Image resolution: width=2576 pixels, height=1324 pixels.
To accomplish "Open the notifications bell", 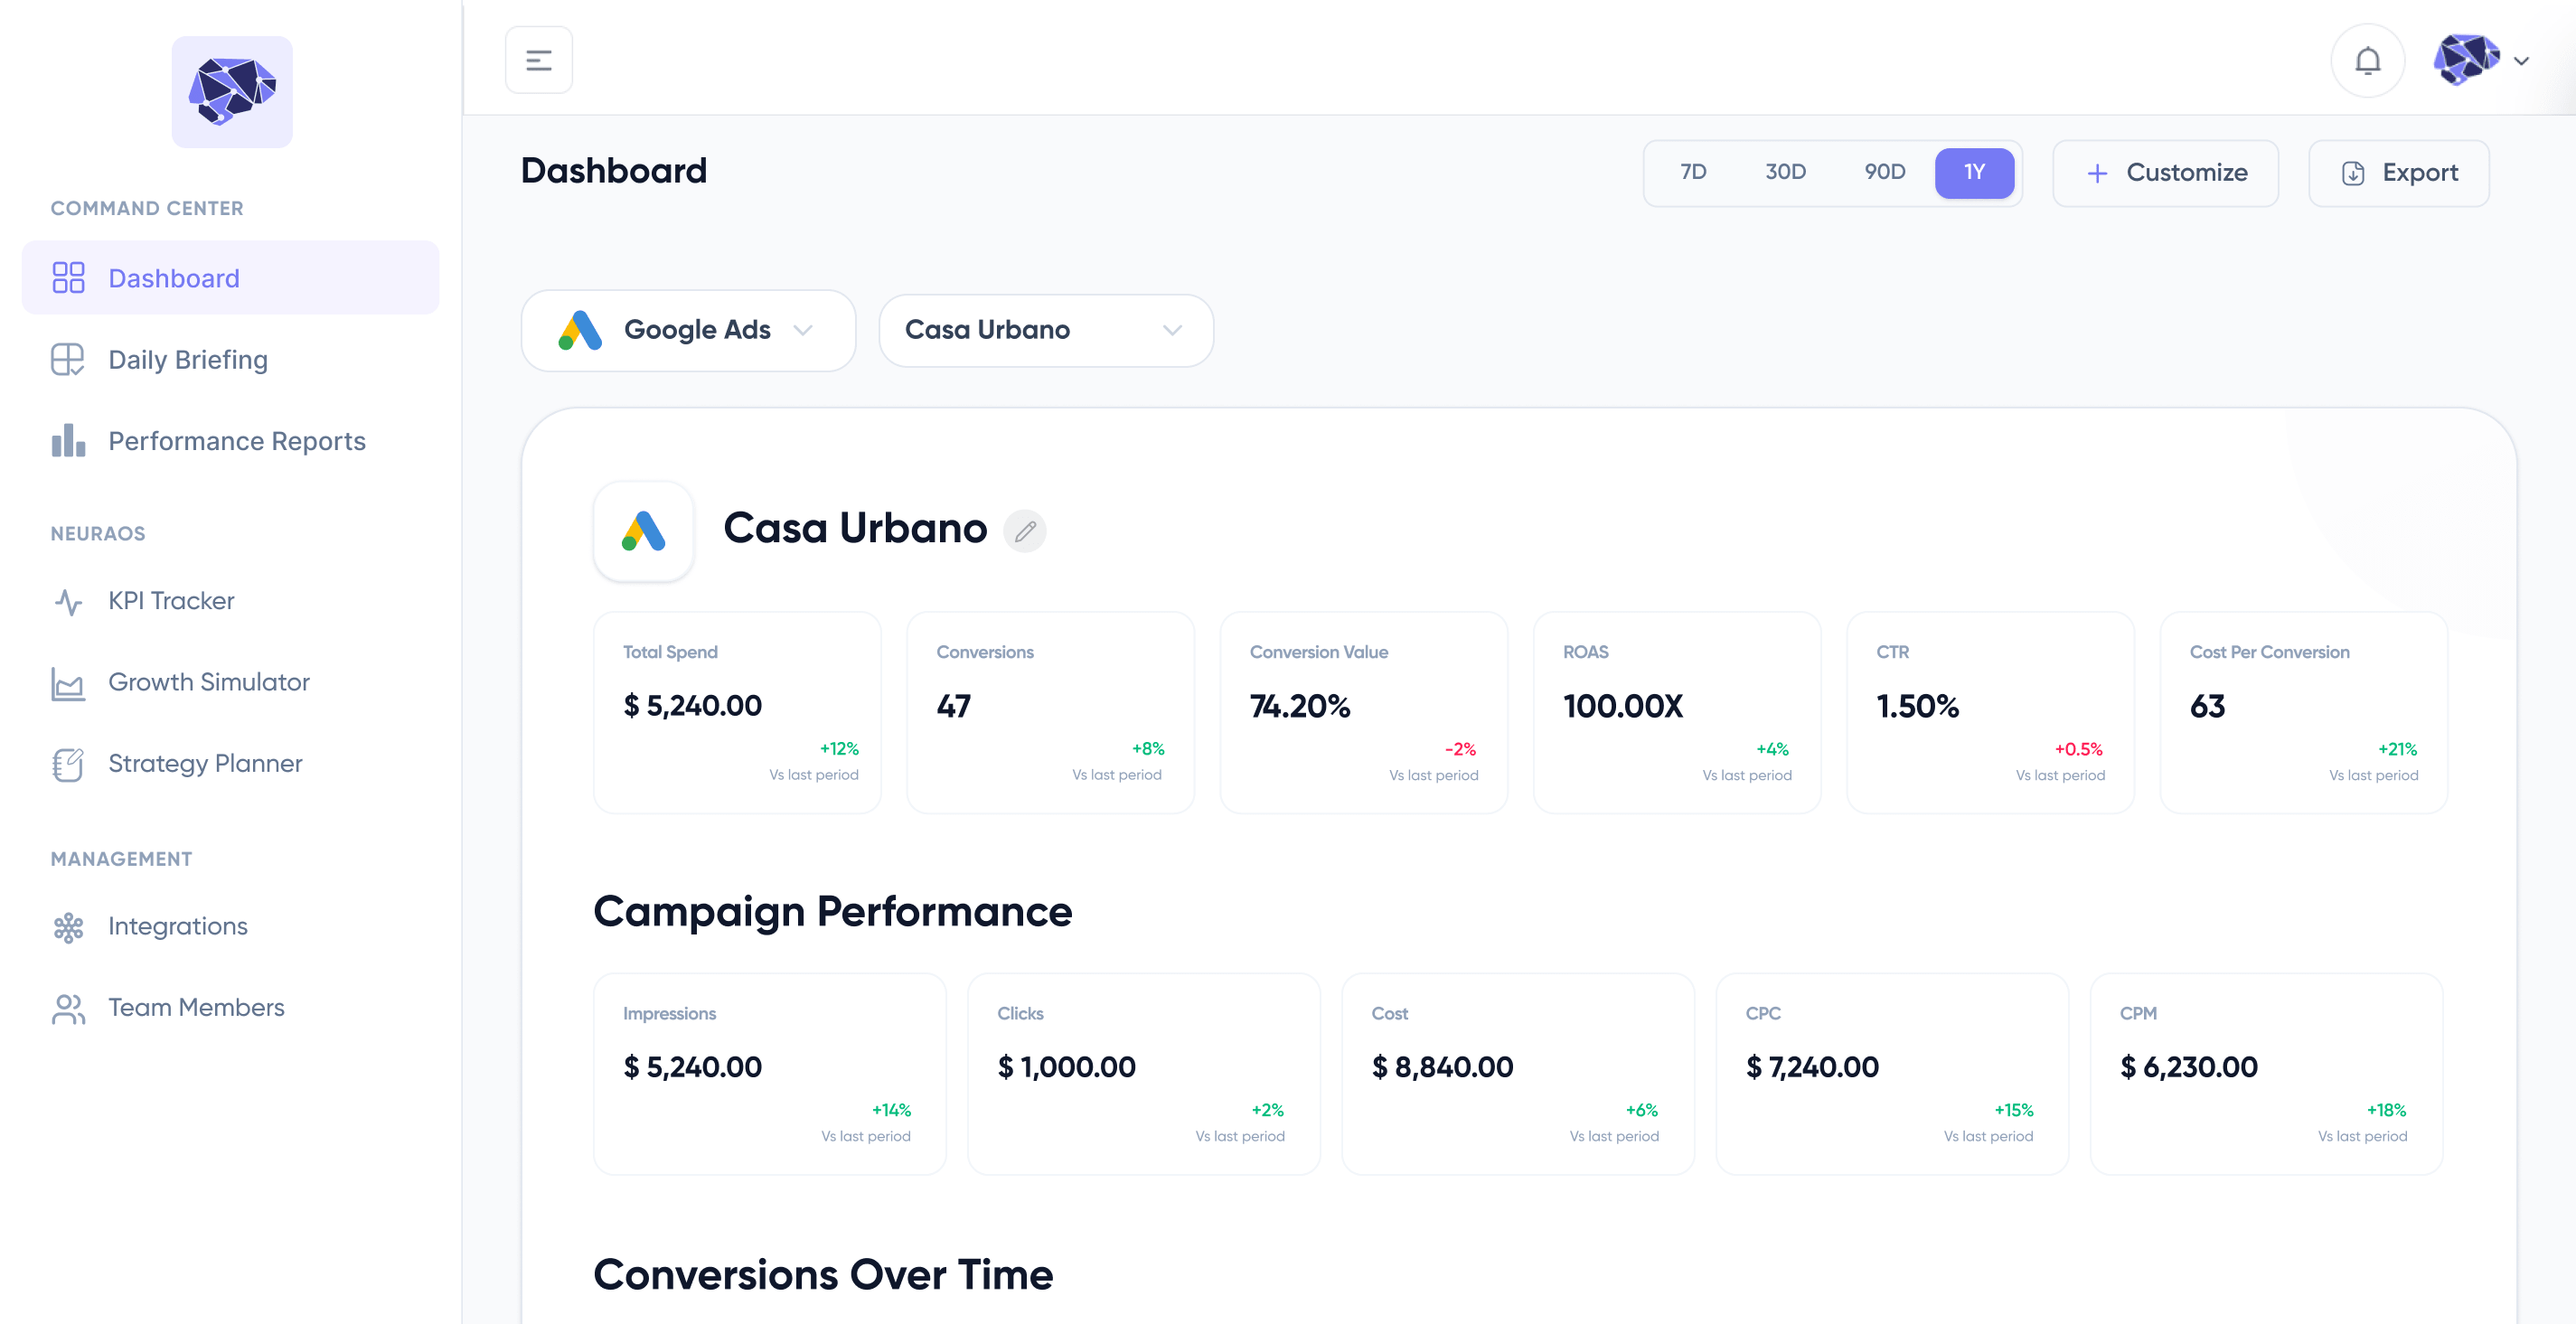I will click(2367, 60).
